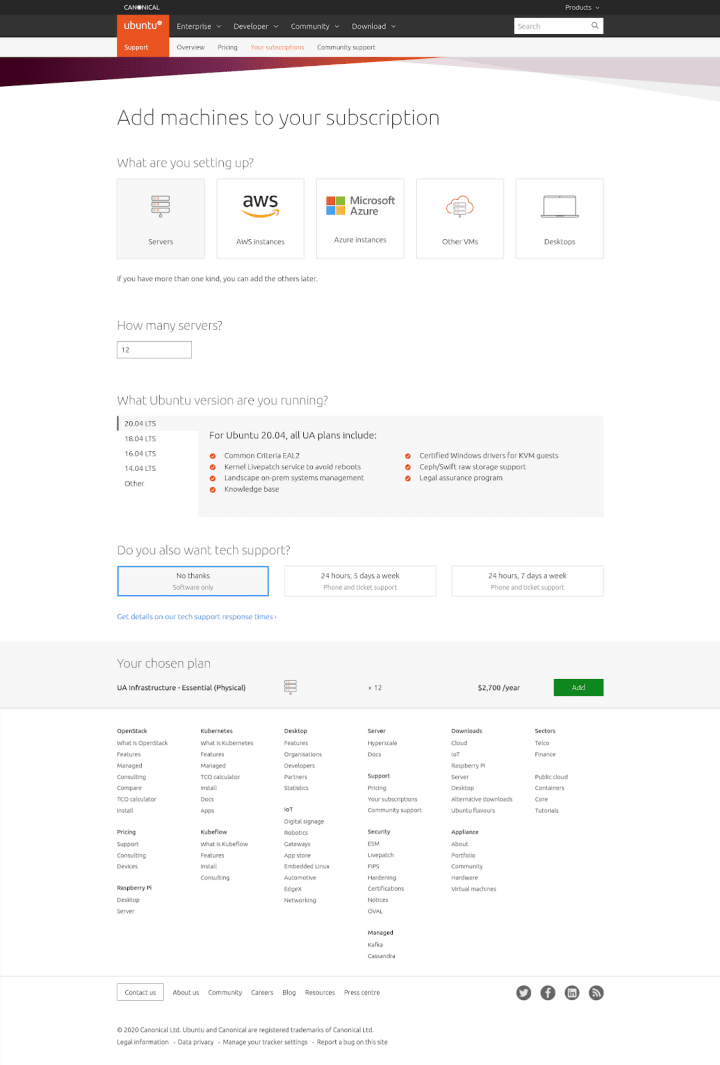Open Your subscriptions subnav item
Viewport: 720px width, 1065px height.
pyautogui.click(x=277, y=48)
